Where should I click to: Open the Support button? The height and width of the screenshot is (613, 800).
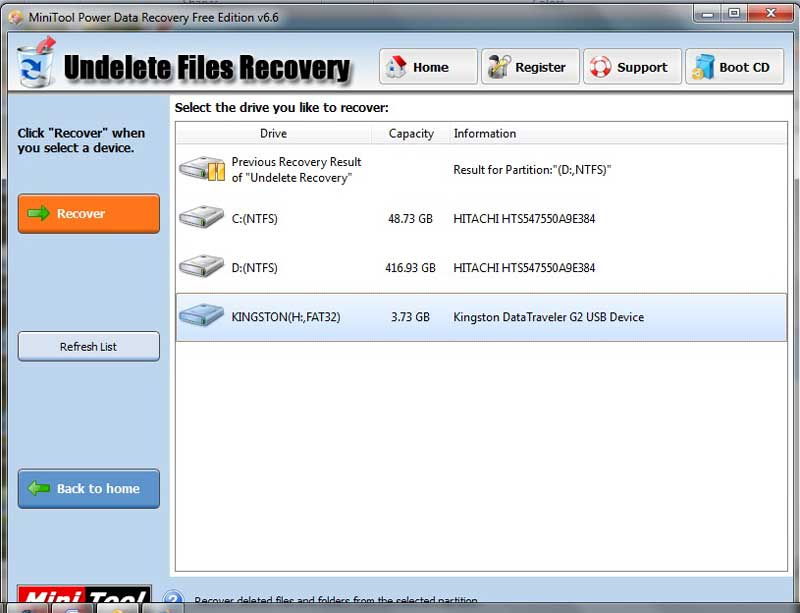point(632,67)
